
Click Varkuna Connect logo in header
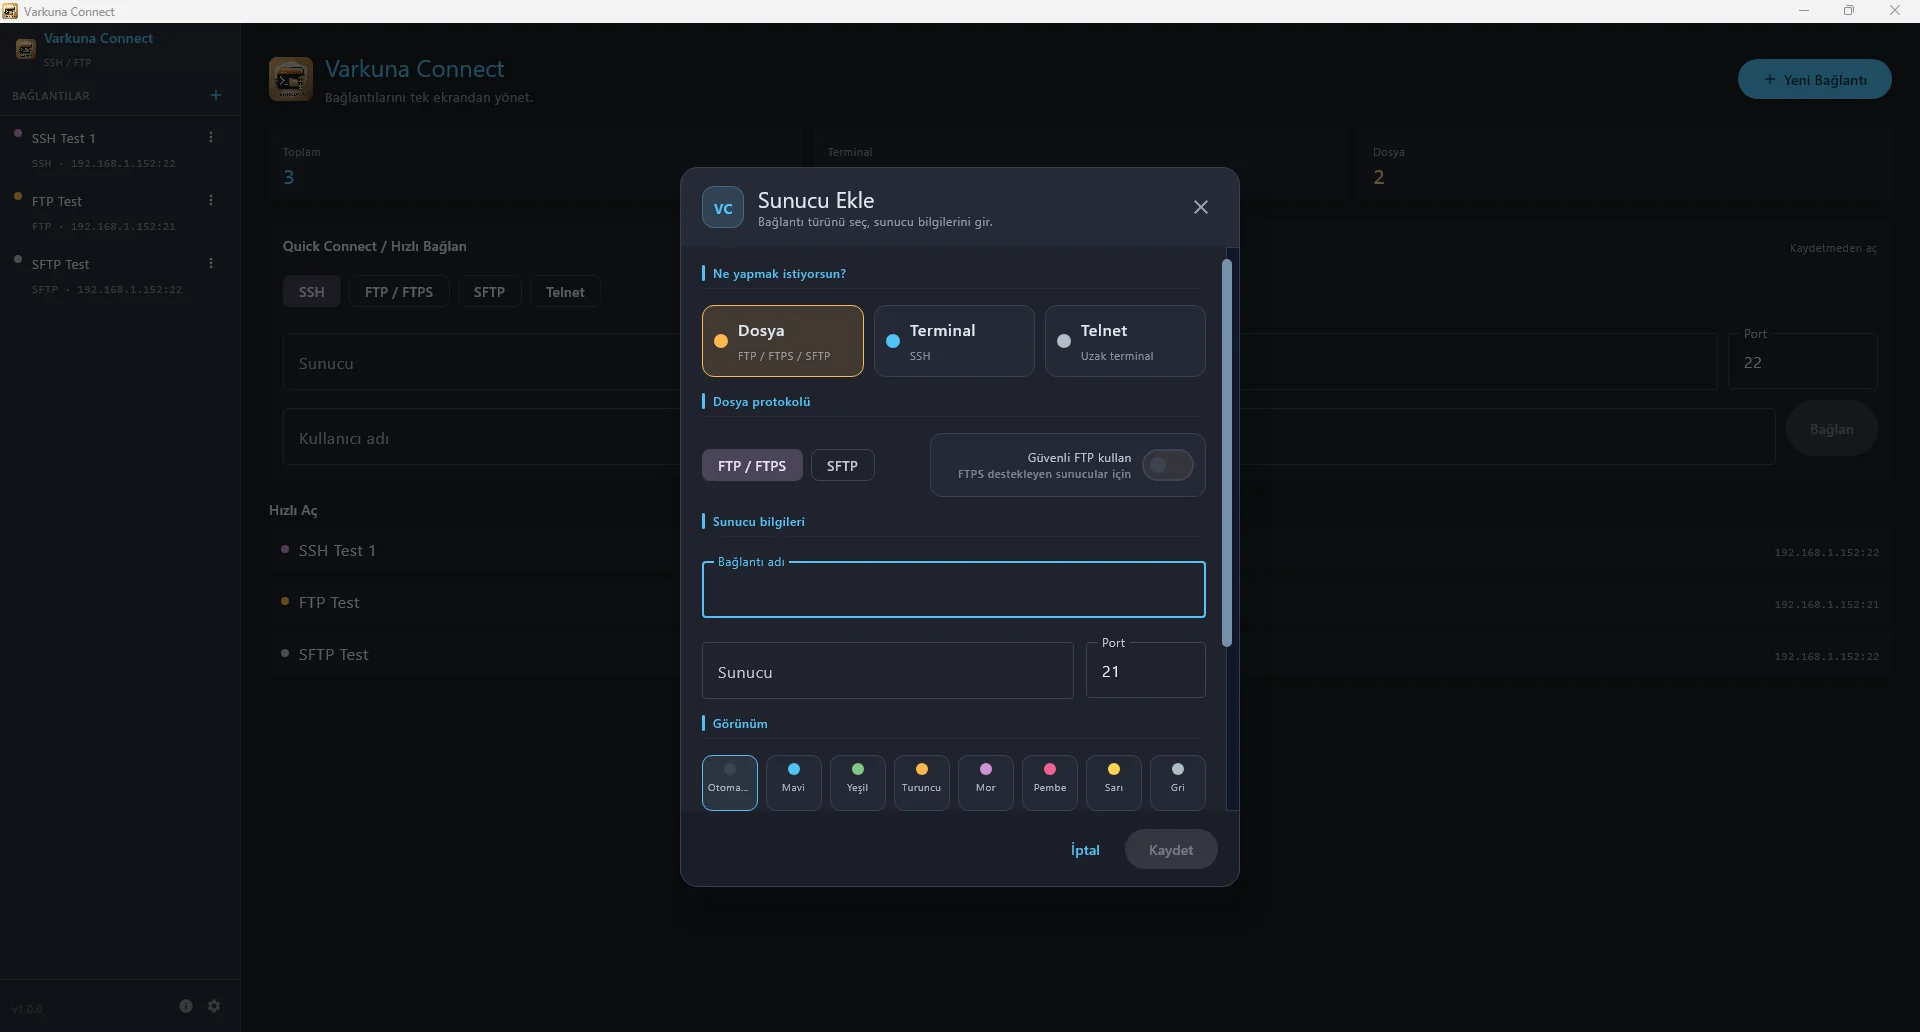click(291, 79)
